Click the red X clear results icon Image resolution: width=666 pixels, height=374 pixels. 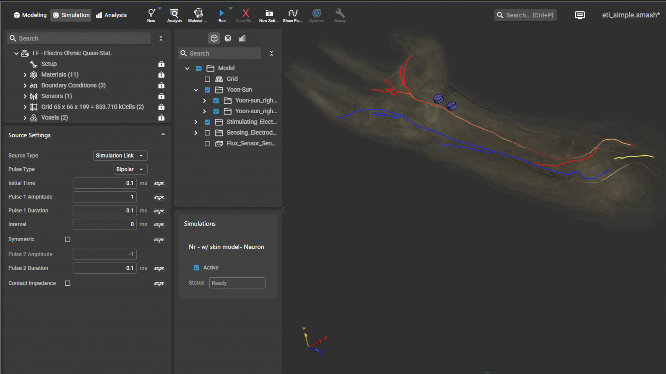pos(245,15)
